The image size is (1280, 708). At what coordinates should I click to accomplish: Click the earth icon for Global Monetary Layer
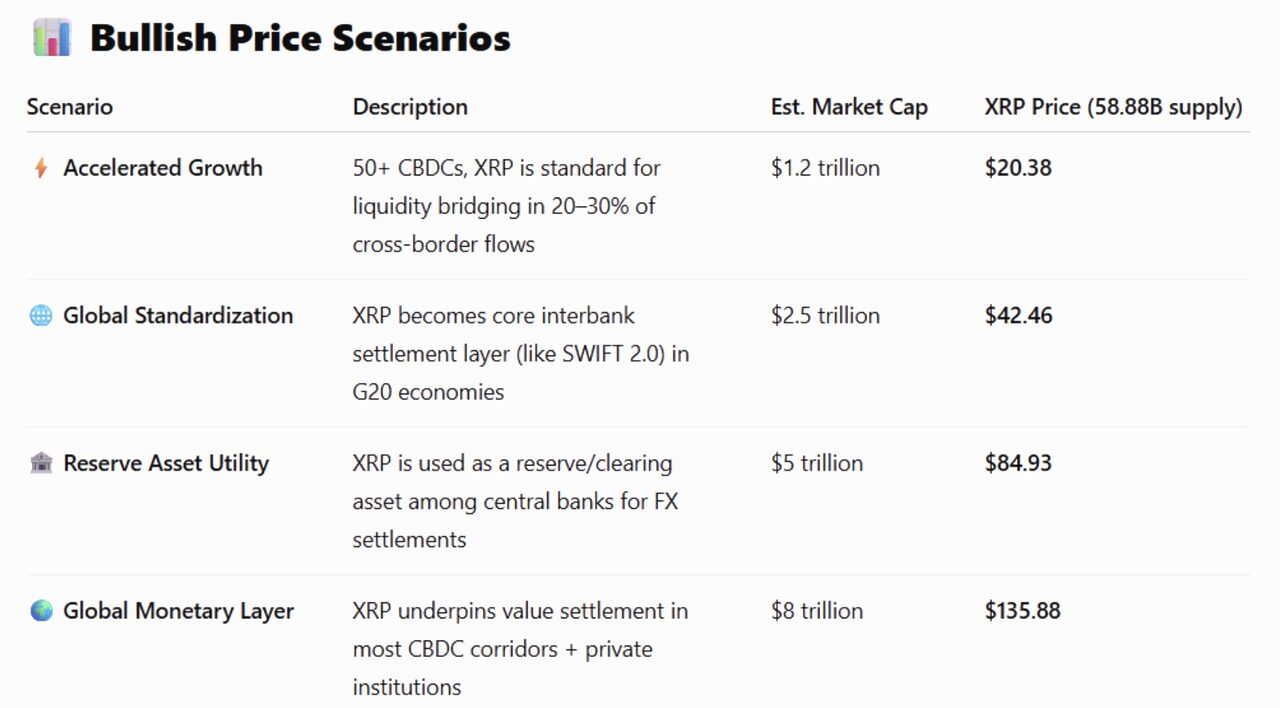(x=41, y=611)
